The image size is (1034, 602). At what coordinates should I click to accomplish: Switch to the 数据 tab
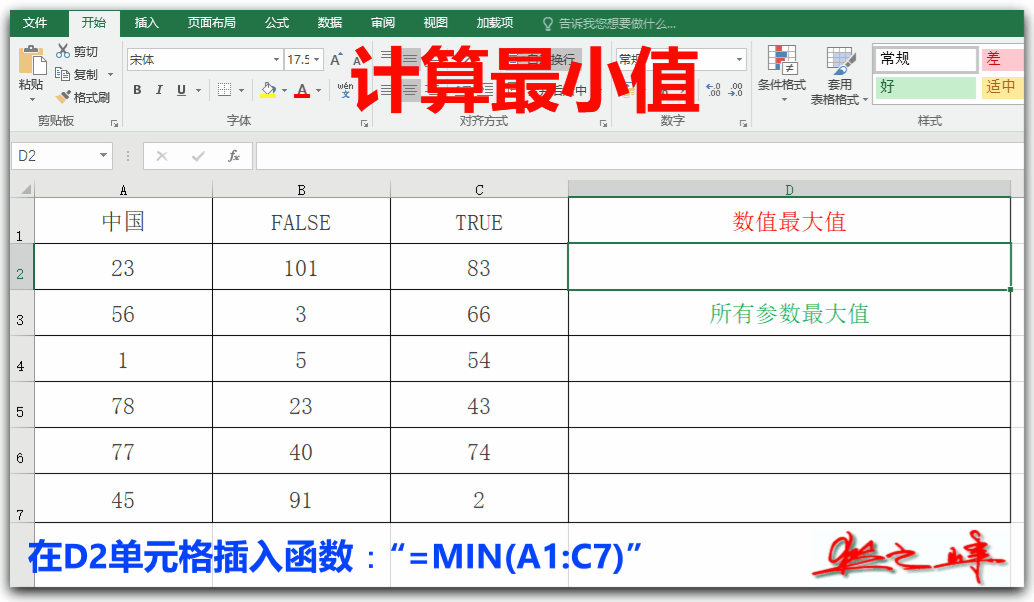point(329,23)
